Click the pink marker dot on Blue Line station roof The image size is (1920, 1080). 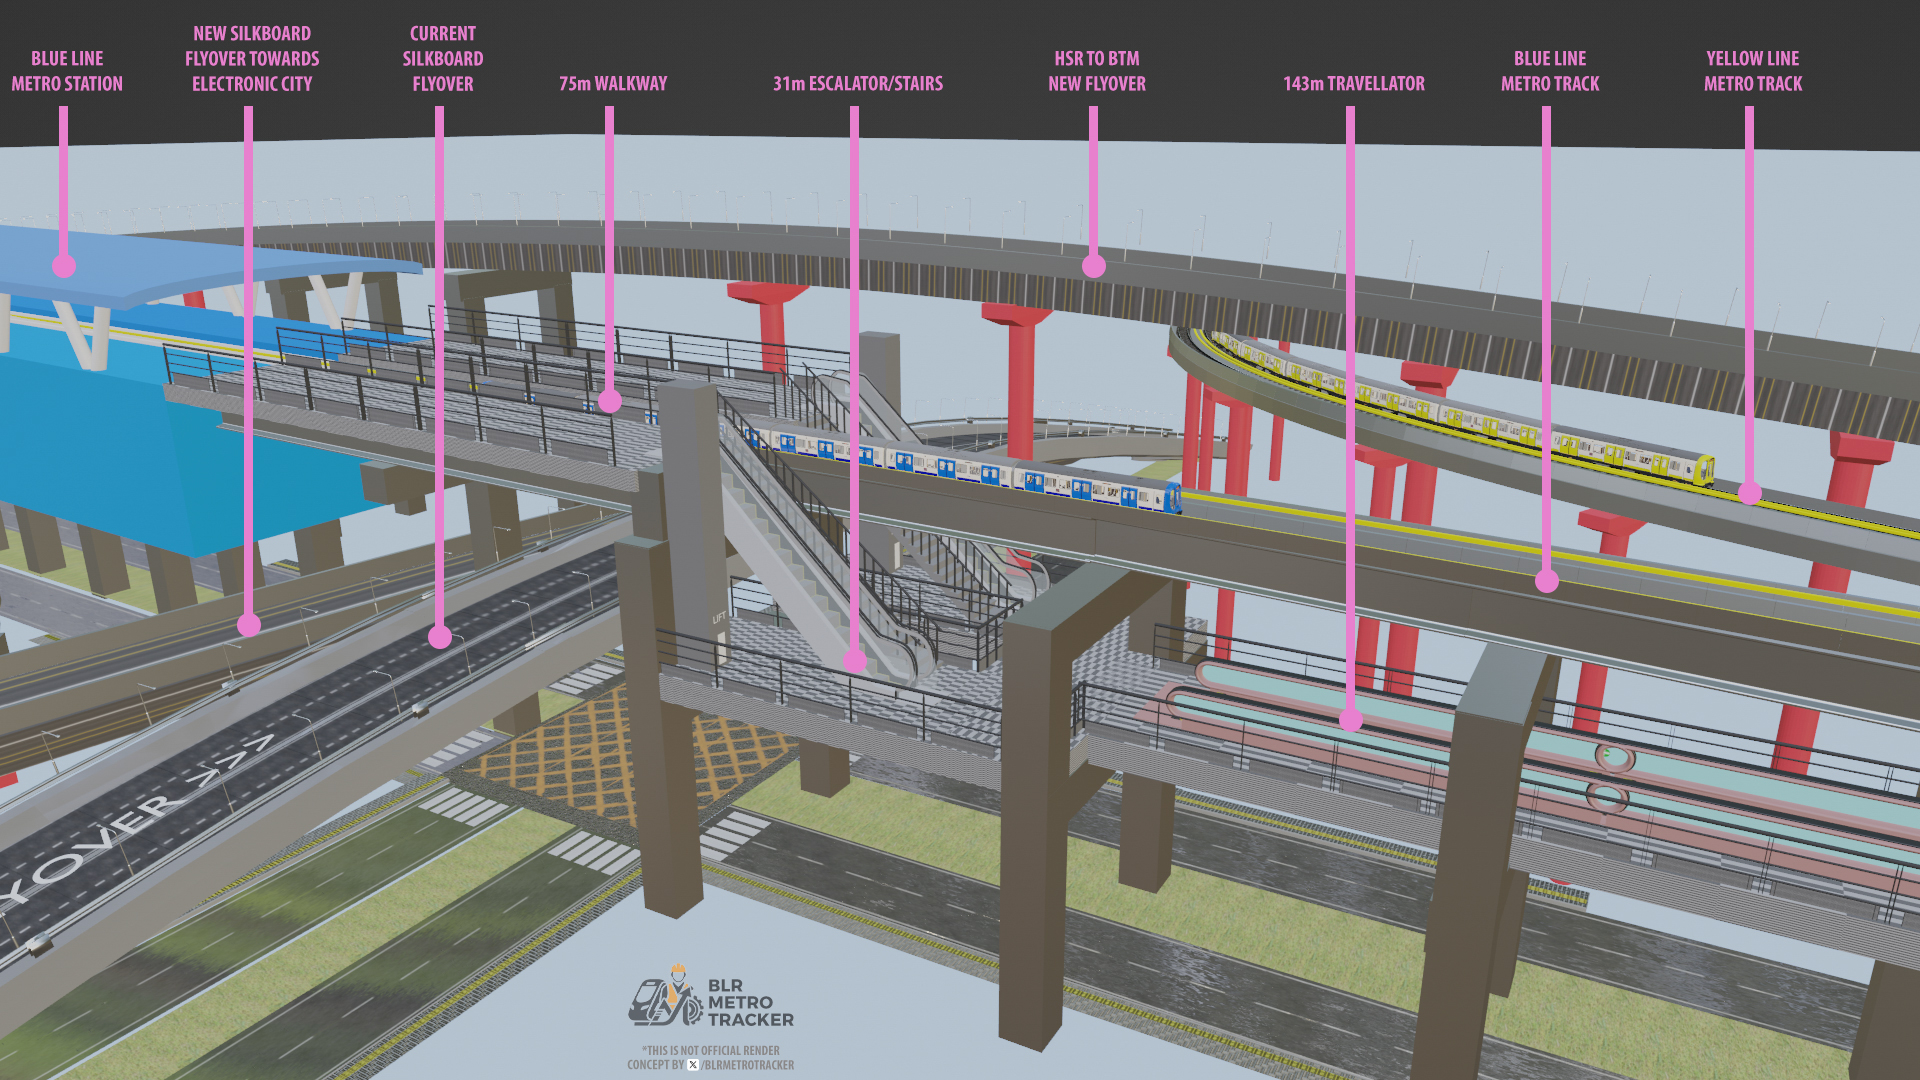tap(64, 266)
